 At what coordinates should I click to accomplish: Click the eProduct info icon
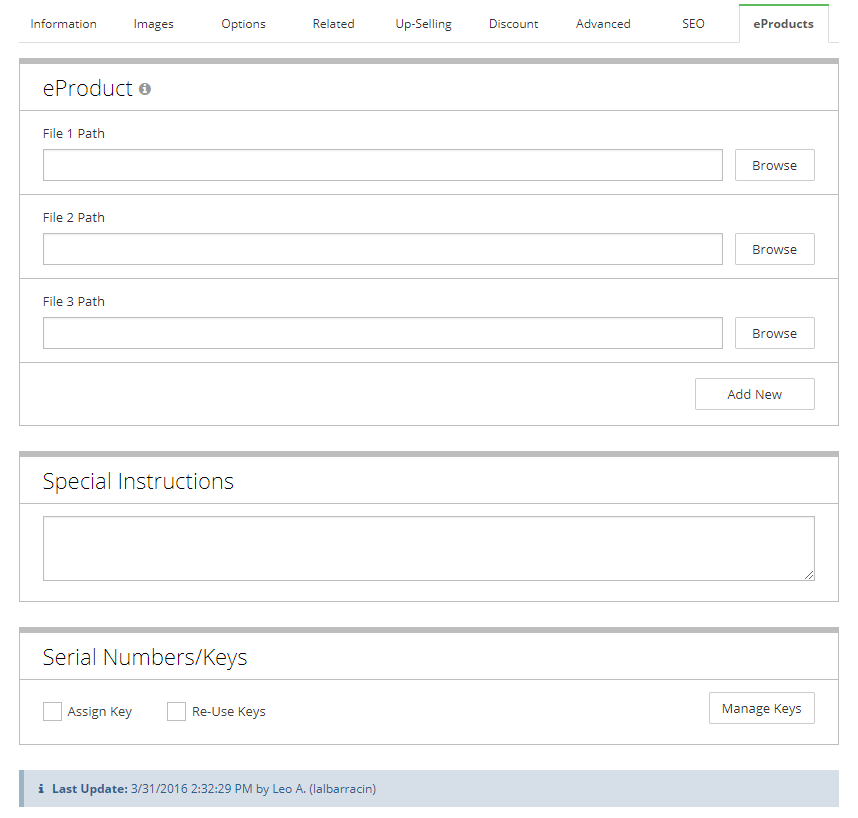coord(145,89)
